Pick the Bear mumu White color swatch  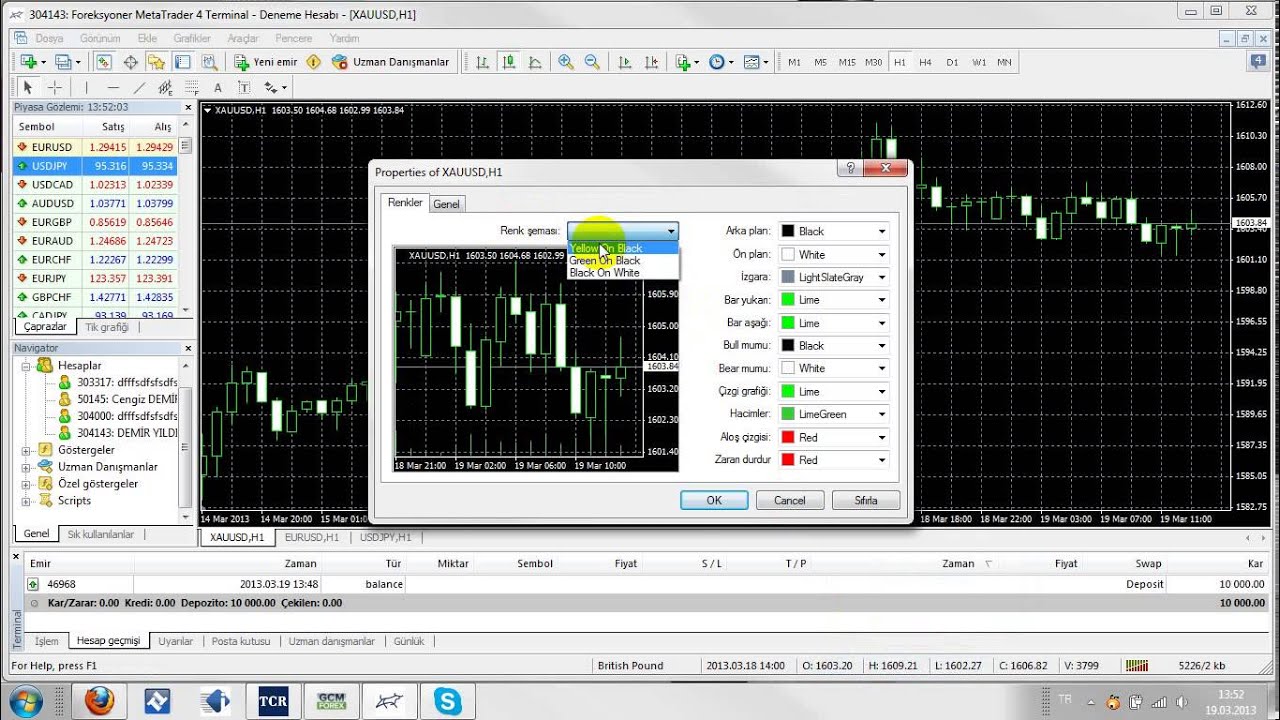pyautogui.click(x=788, y=369)
